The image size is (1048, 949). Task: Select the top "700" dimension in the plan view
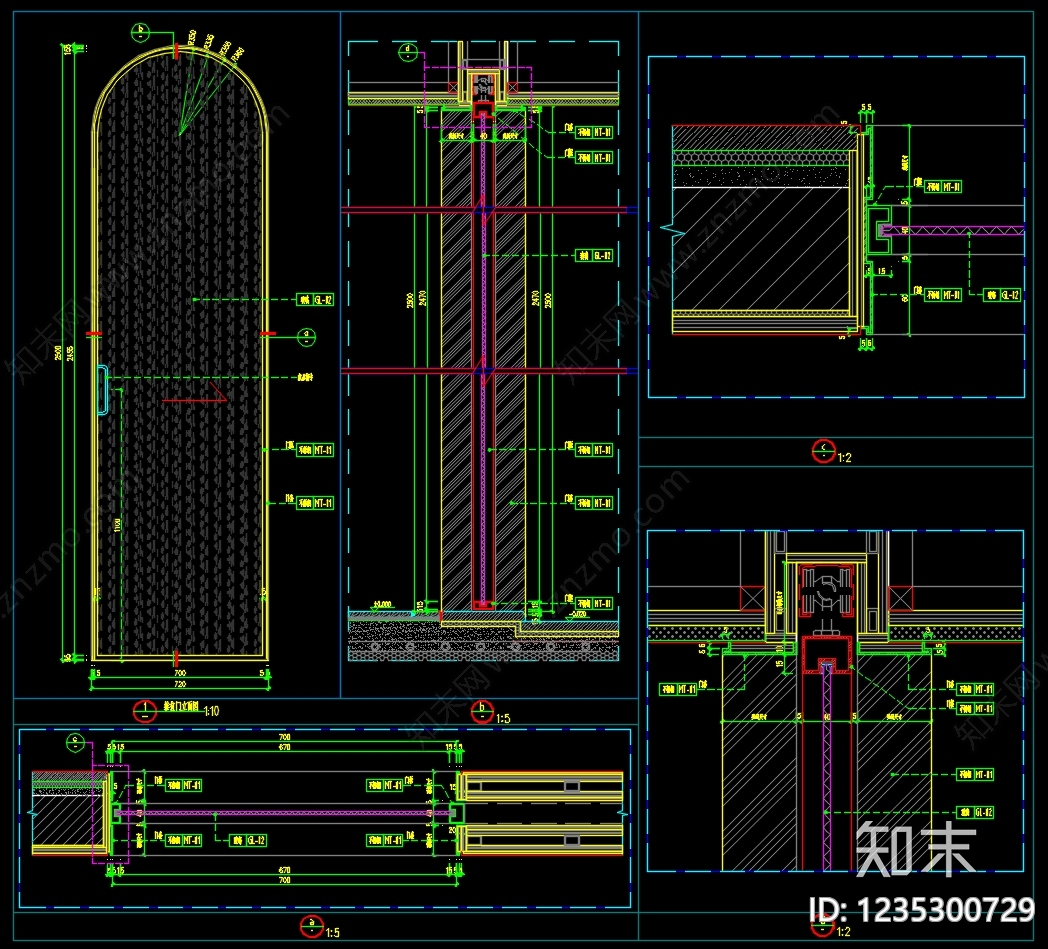pyautogui.click(x=285, y=738)
